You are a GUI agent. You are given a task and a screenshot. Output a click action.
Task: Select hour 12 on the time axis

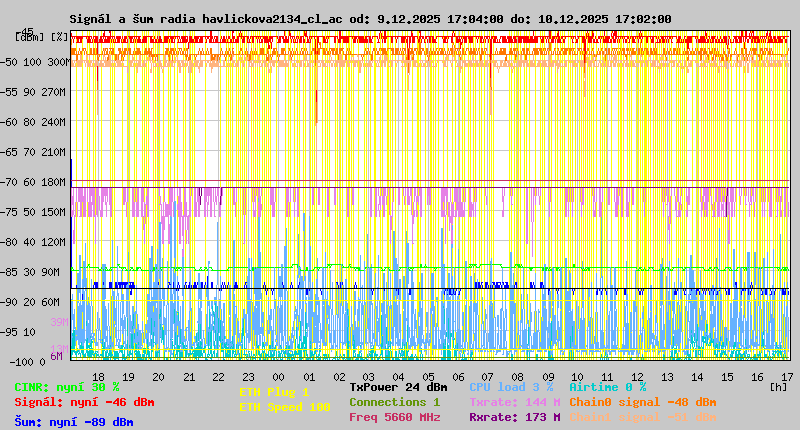click(637, 377)
